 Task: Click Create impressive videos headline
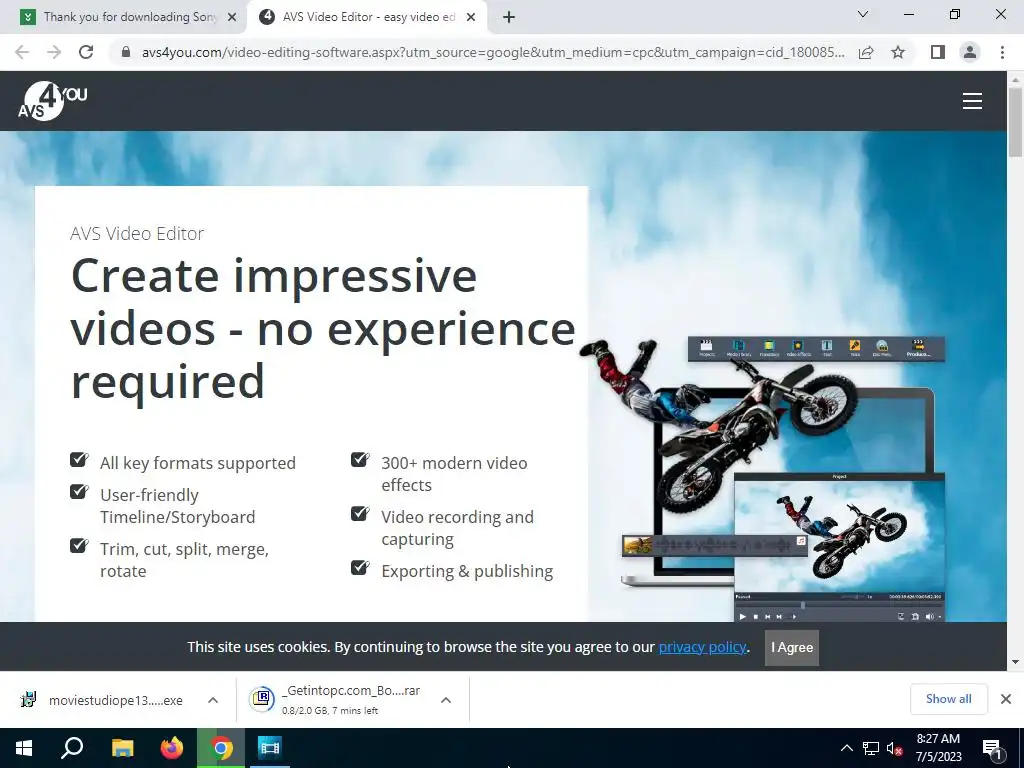coord(323,328)
